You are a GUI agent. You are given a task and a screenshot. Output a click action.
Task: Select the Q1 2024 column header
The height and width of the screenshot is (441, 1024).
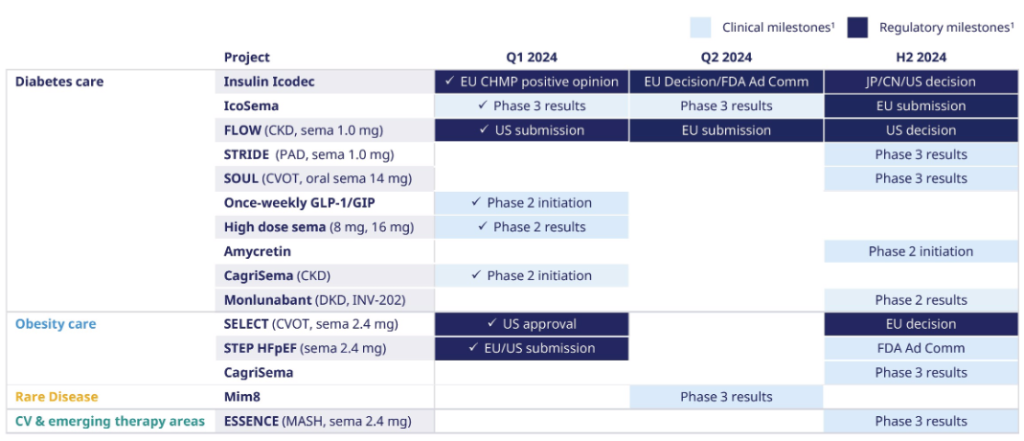(x=531, y=57)
